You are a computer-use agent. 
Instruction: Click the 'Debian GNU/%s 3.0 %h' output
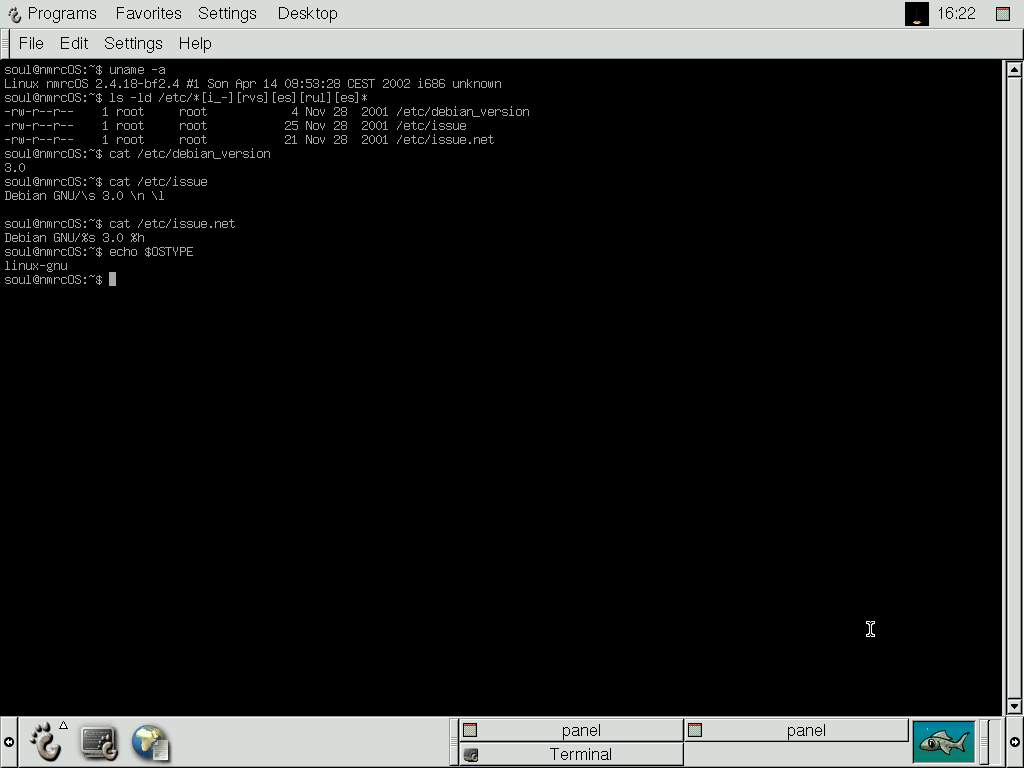point(74,238)
